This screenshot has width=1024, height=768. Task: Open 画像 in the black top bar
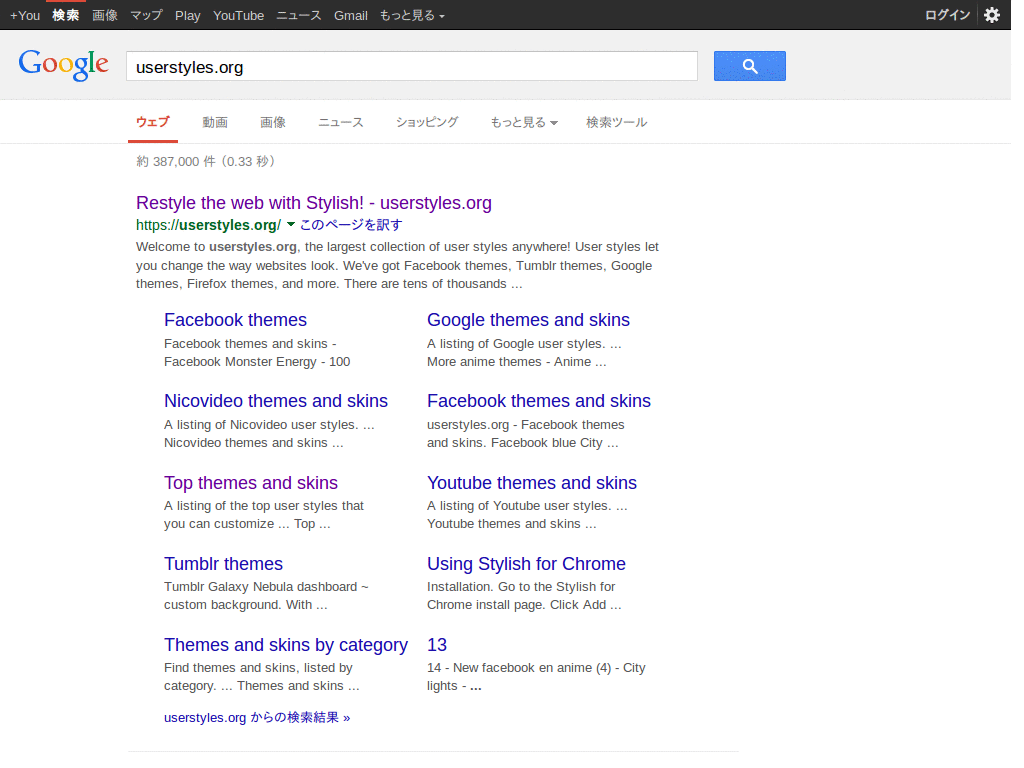(104, 15)
